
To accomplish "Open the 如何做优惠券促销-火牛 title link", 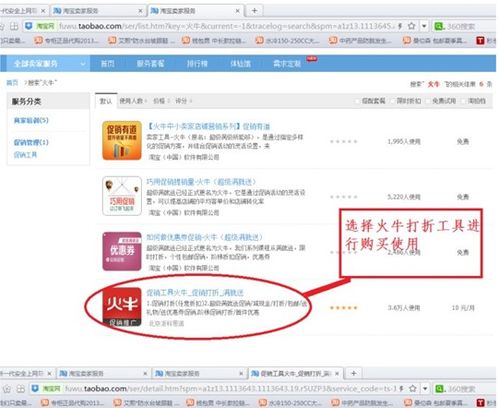I will tap(204, 237).
